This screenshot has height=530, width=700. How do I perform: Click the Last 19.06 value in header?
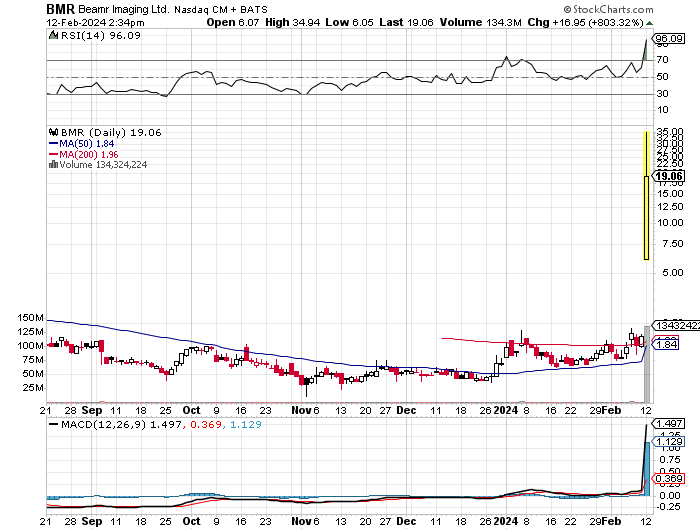pos(406,22)
